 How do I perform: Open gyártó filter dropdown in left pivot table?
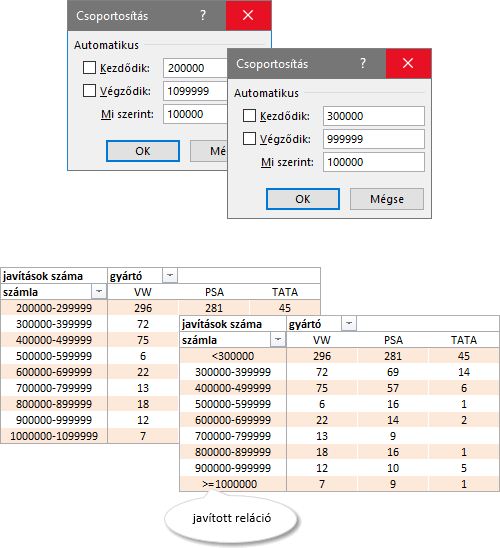(170, 275)
